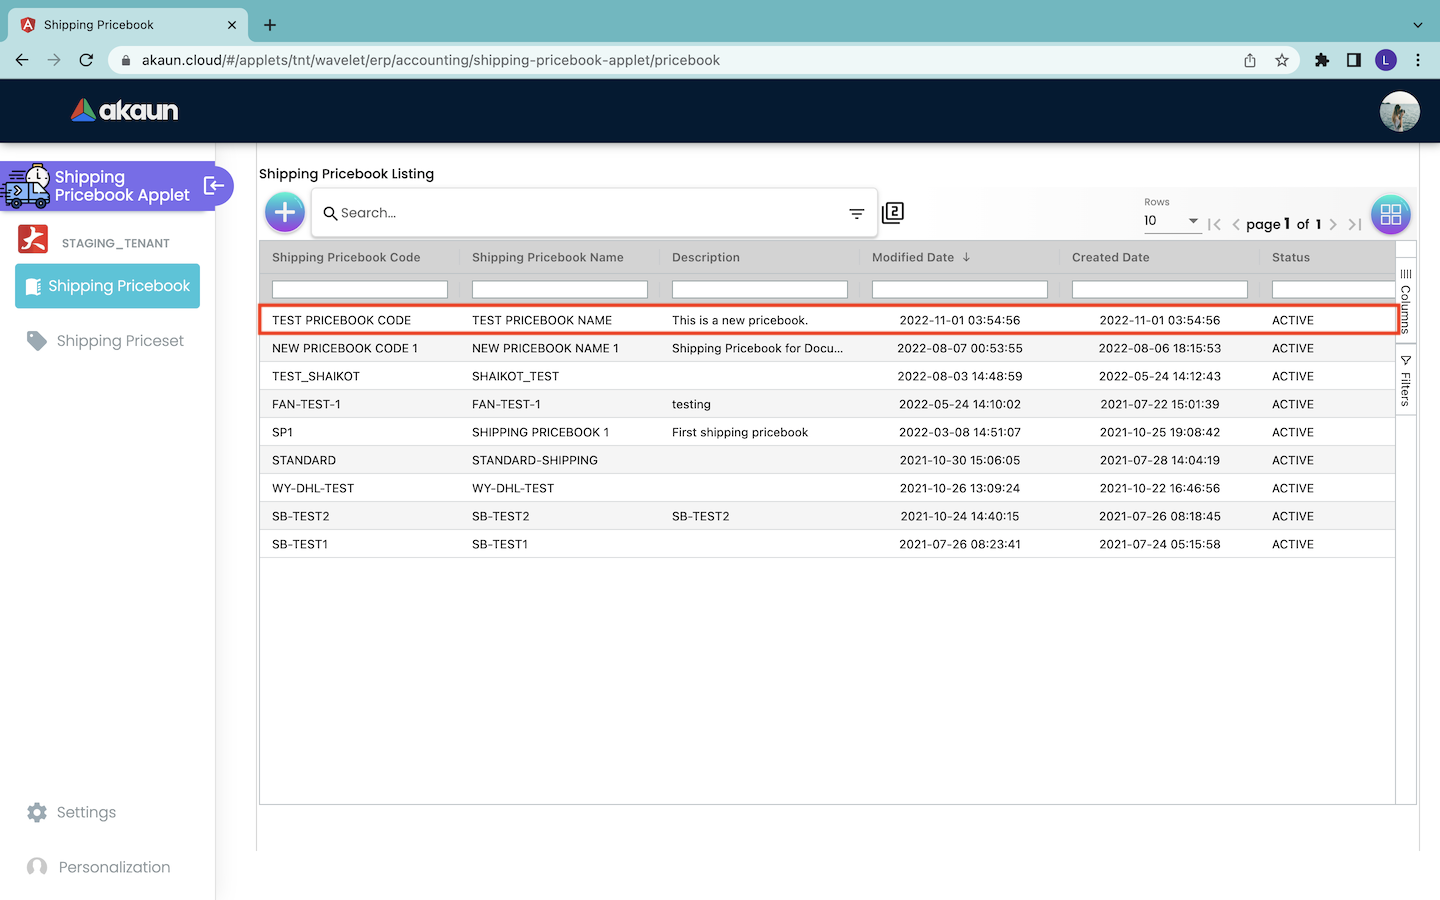Click the akaun logo
This screenshot has height=900, width=1440.
(x=125, y=110)
